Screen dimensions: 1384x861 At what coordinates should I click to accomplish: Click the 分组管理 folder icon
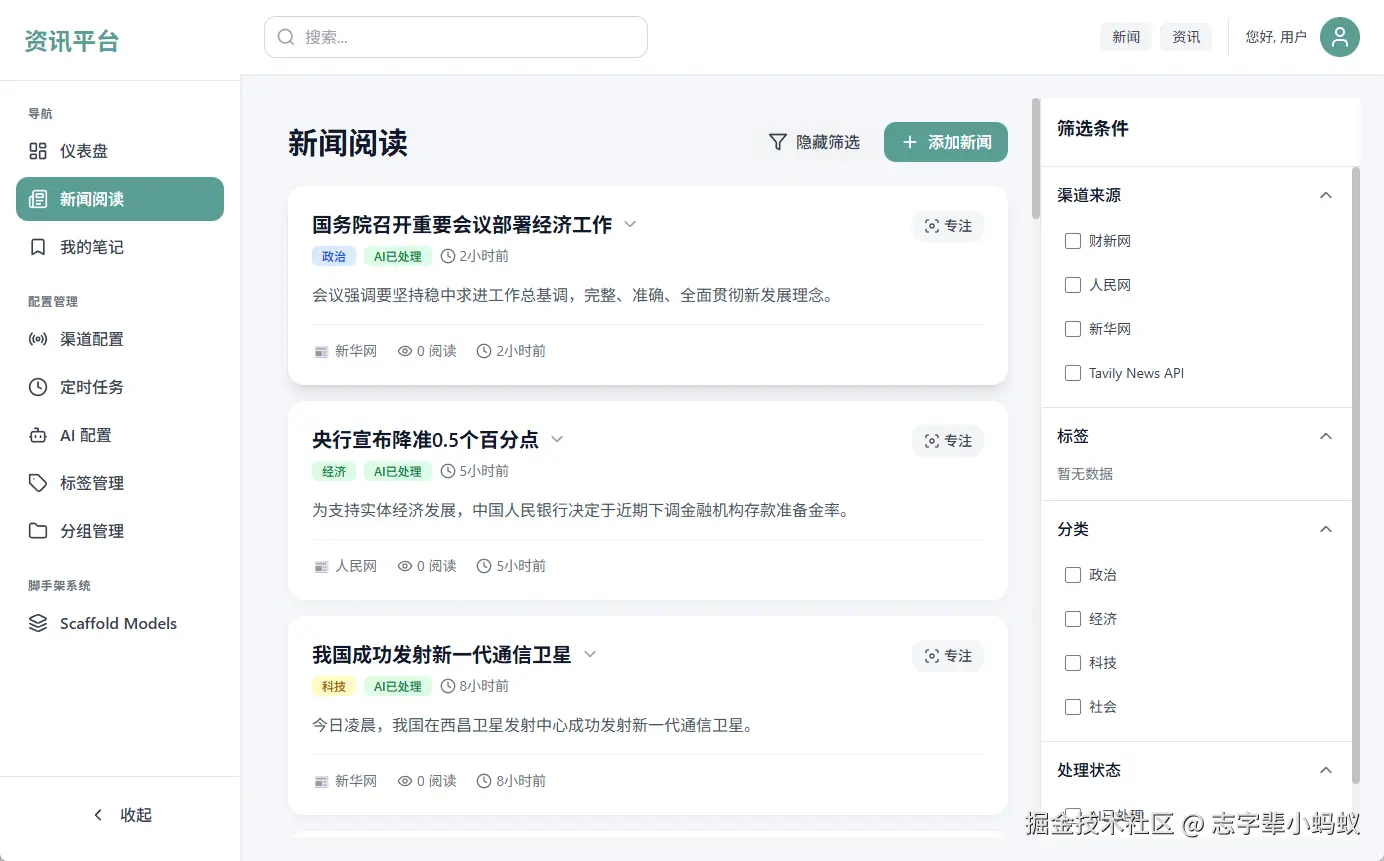[x=38, y=531]
